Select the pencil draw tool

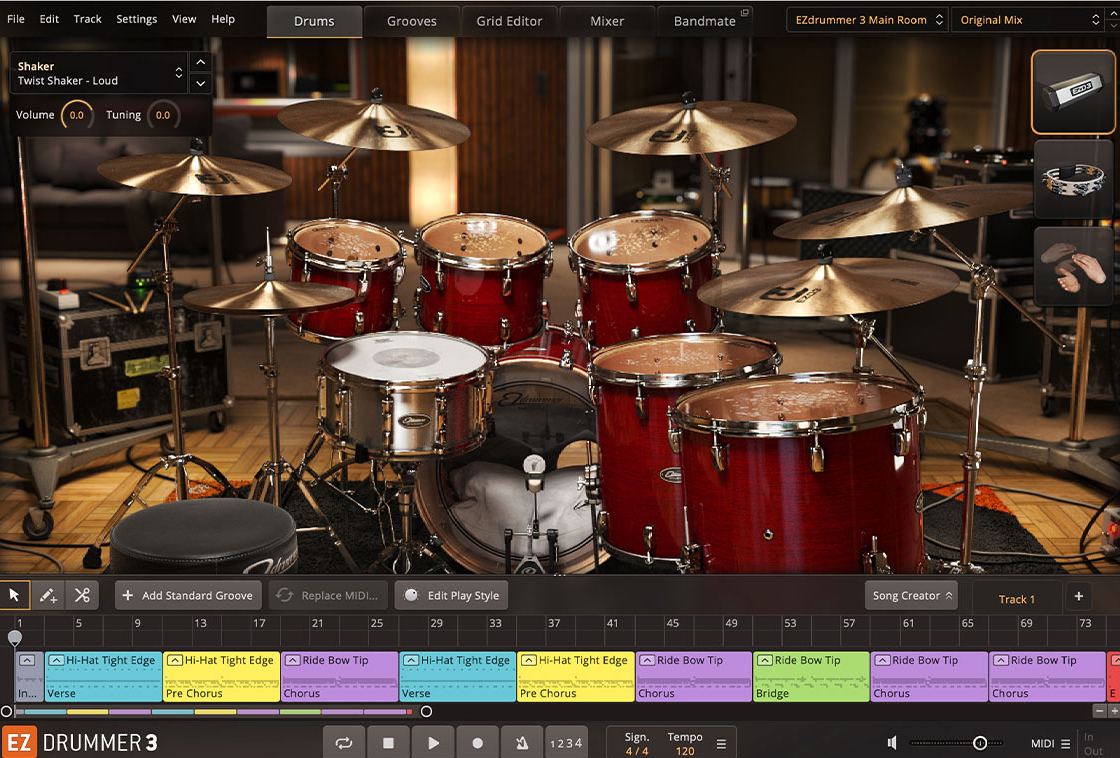point(48,595)
